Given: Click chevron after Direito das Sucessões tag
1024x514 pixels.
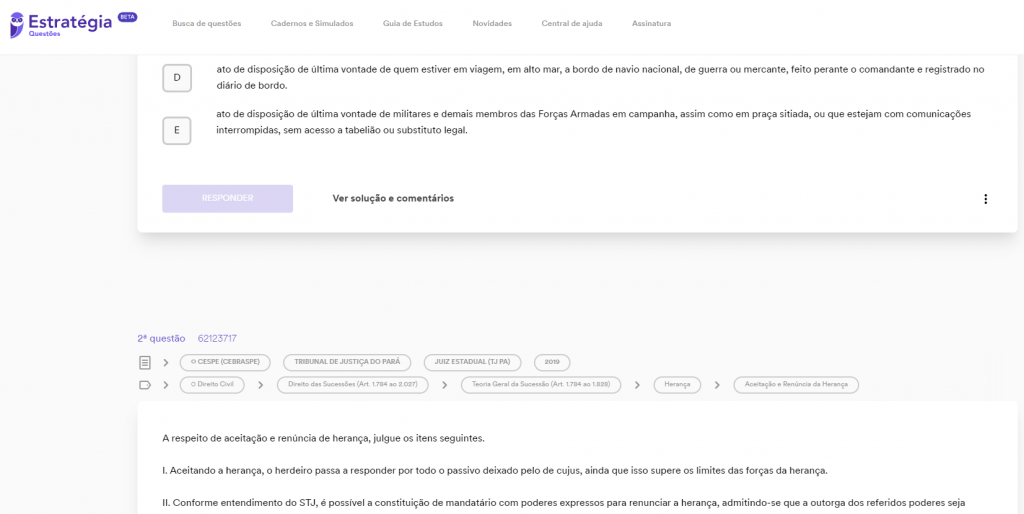Looking at the screenshot, I should click(x=445, y=385).
